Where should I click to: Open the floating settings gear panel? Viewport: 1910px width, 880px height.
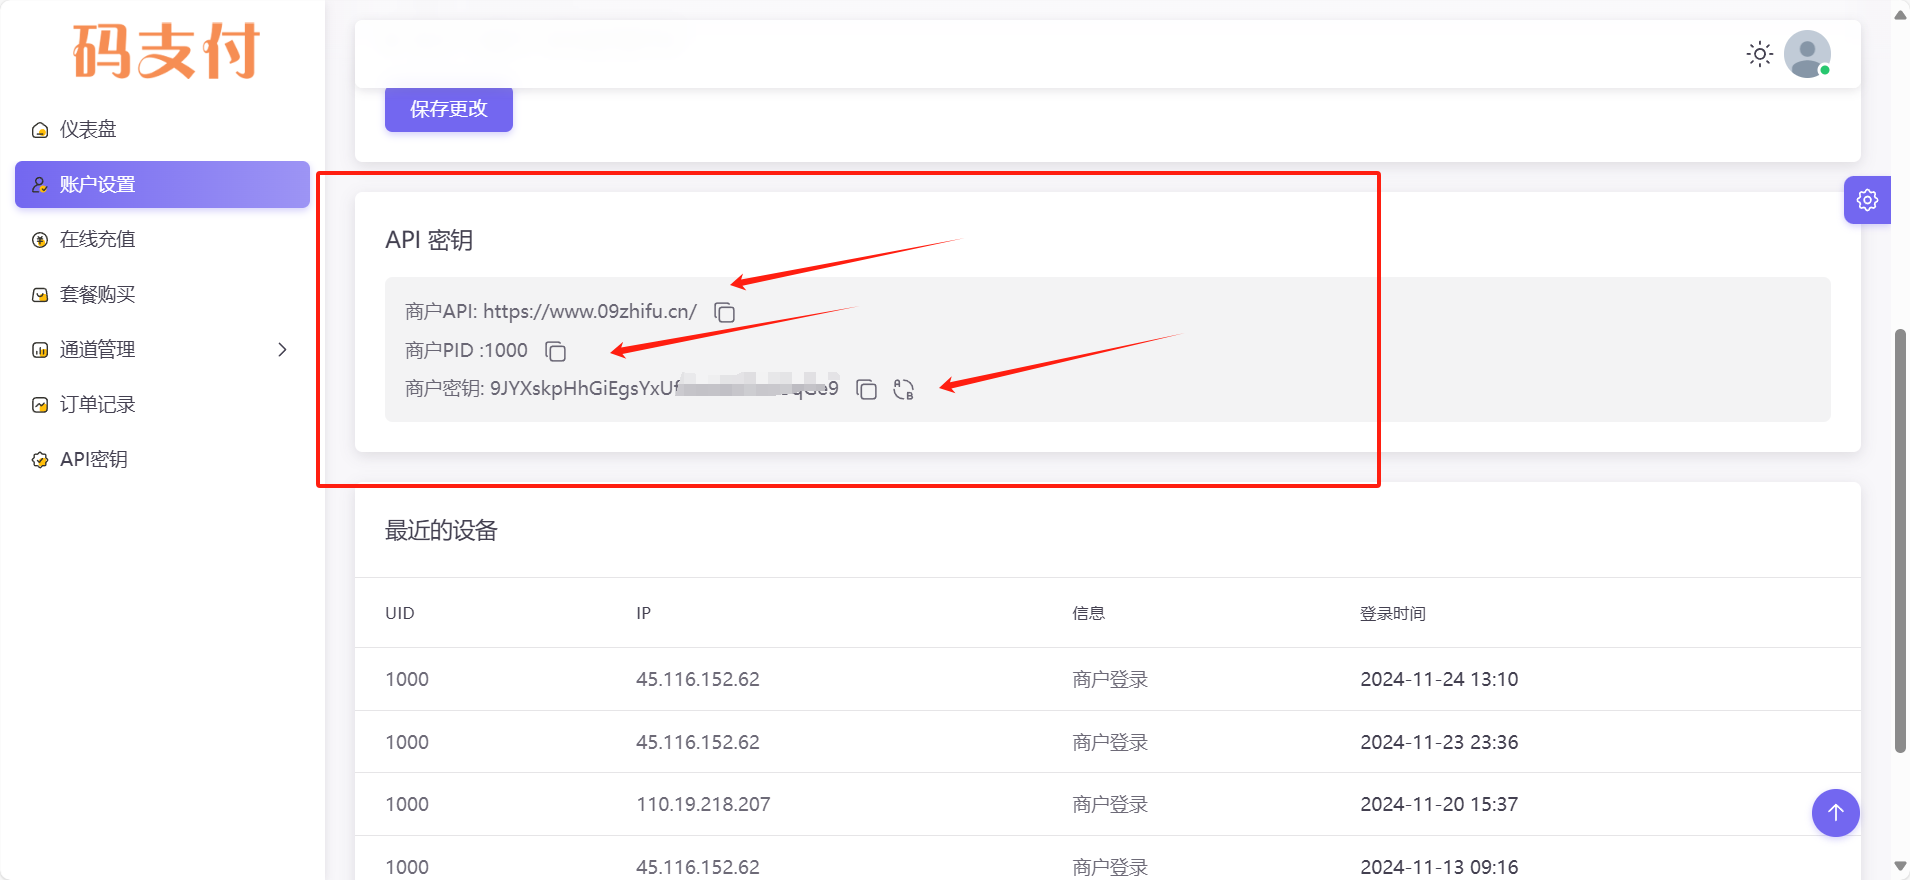click(1866, 200)
